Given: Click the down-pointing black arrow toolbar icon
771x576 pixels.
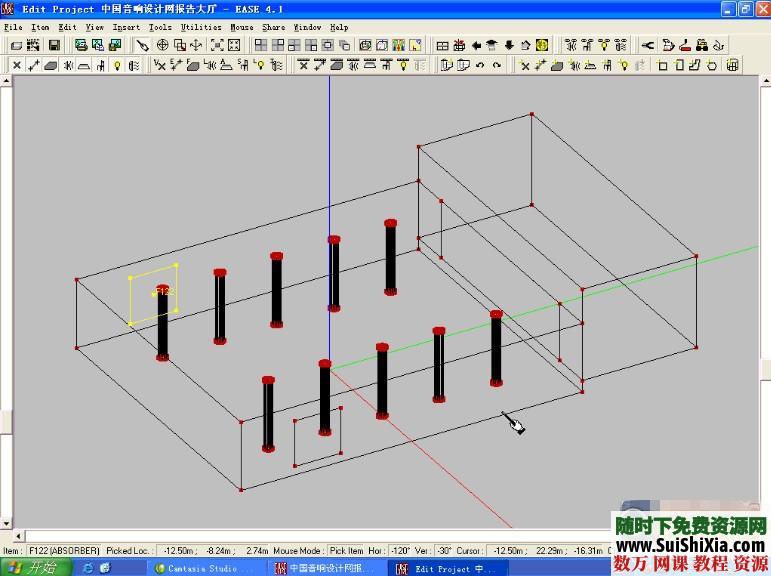Looking at the screenshot, I should coord(508,45).
